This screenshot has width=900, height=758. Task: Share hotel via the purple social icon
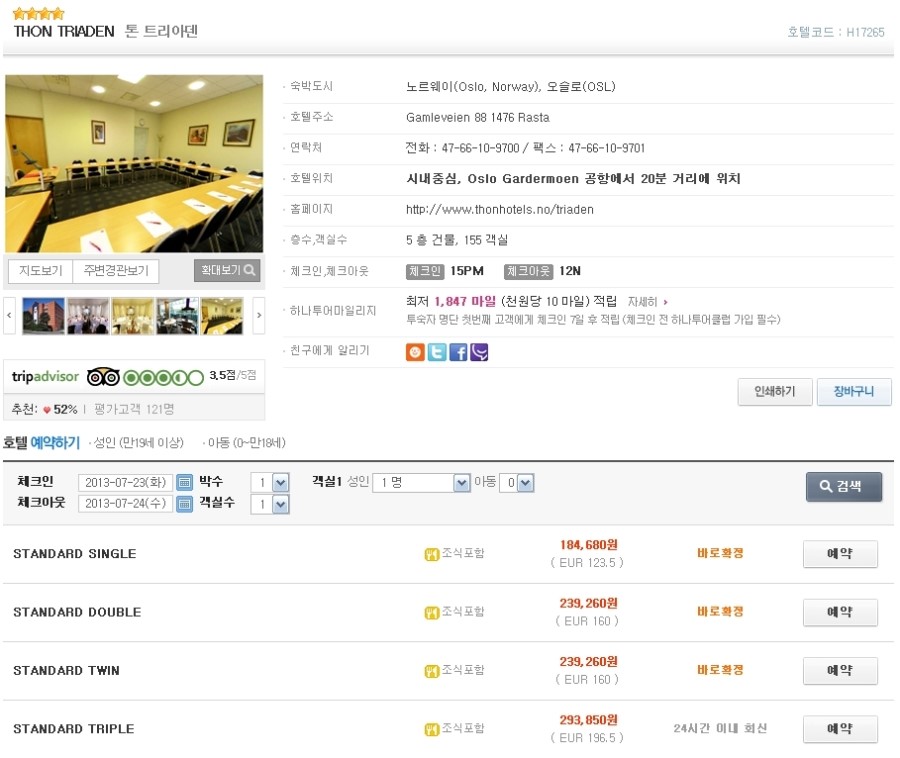[479, 352]
